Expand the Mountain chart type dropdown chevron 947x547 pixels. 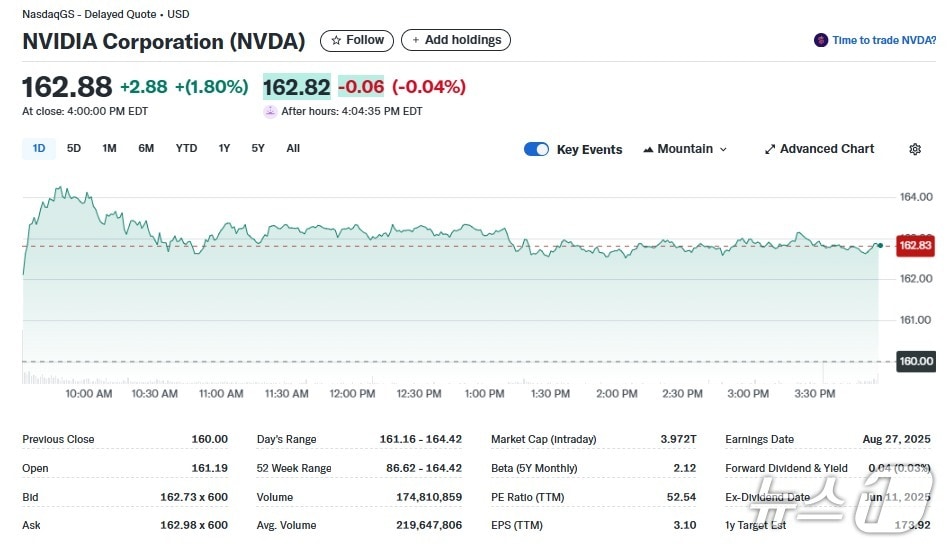pyautogui.click(x=723, y=149)
